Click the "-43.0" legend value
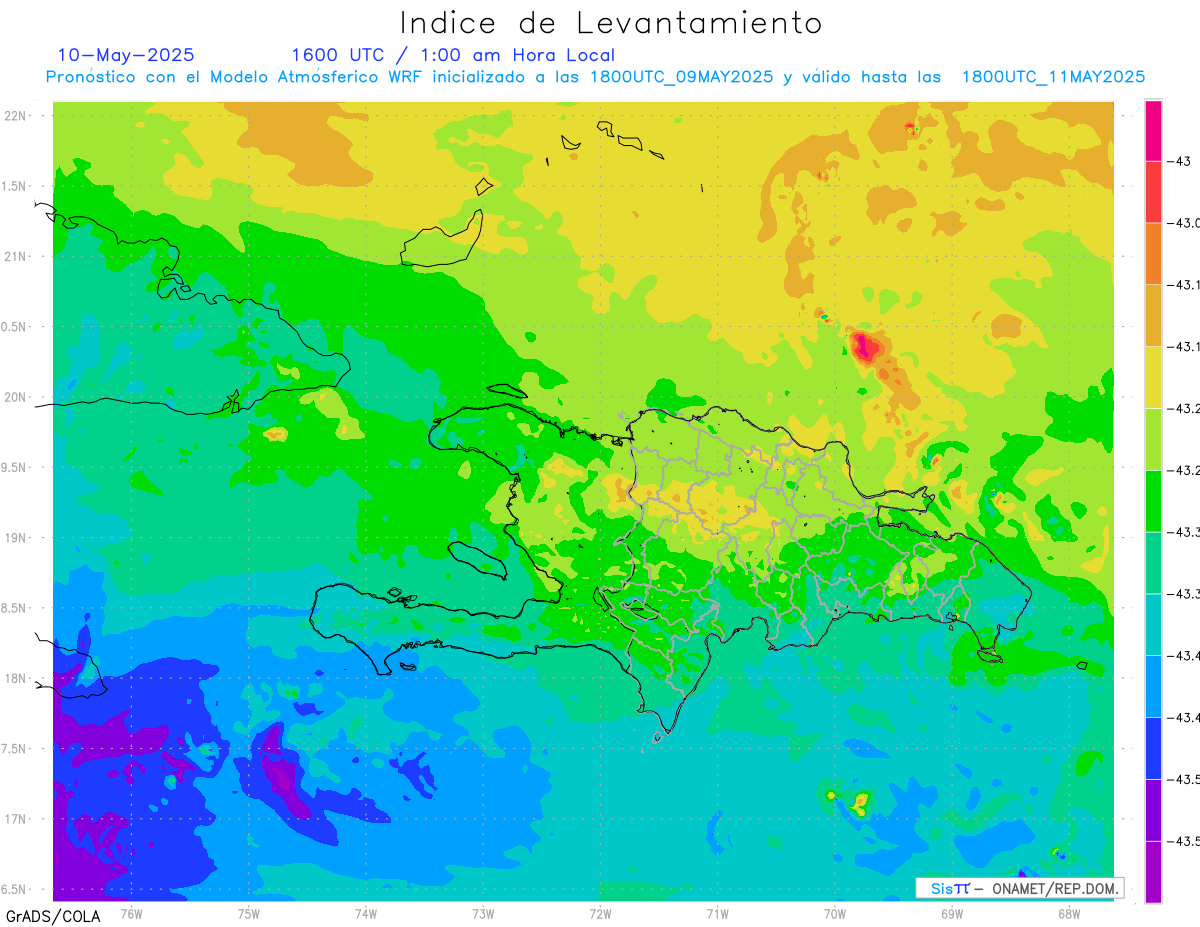Screen dimensions: 1200x927 tap(1184, 223)
